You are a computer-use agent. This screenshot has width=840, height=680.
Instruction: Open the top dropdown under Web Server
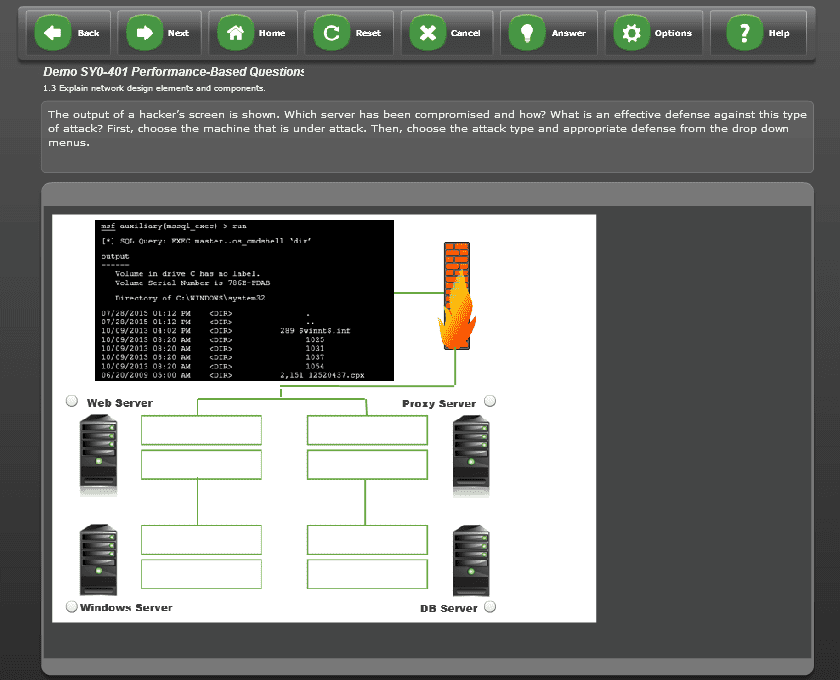[x=201, y=430]
